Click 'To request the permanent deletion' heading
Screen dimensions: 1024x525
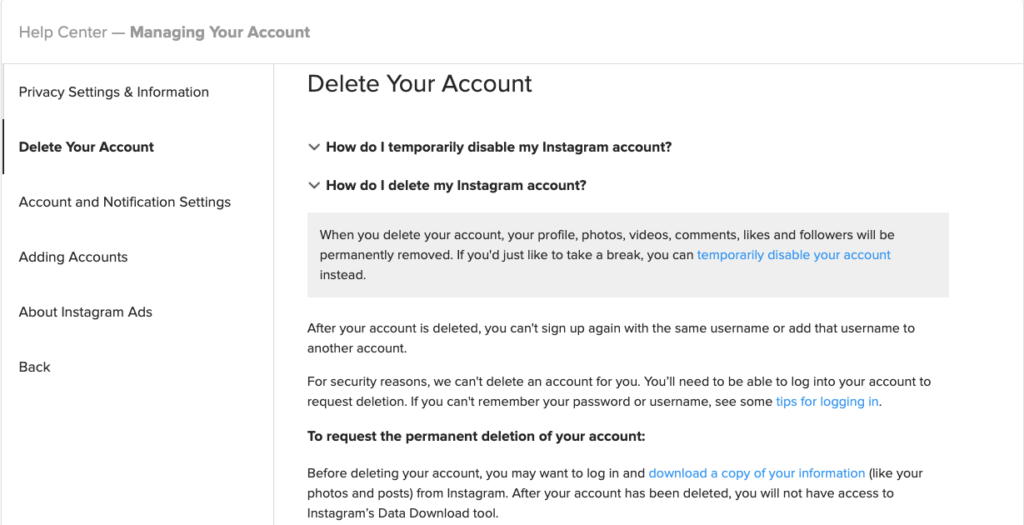(476, 437)
